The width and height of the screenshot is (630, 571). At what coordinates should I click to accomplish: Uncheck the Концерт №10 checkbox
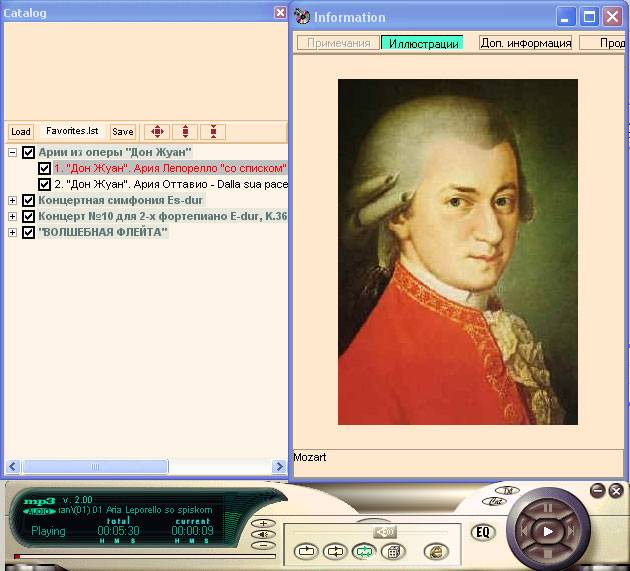(x=28, y=216)
